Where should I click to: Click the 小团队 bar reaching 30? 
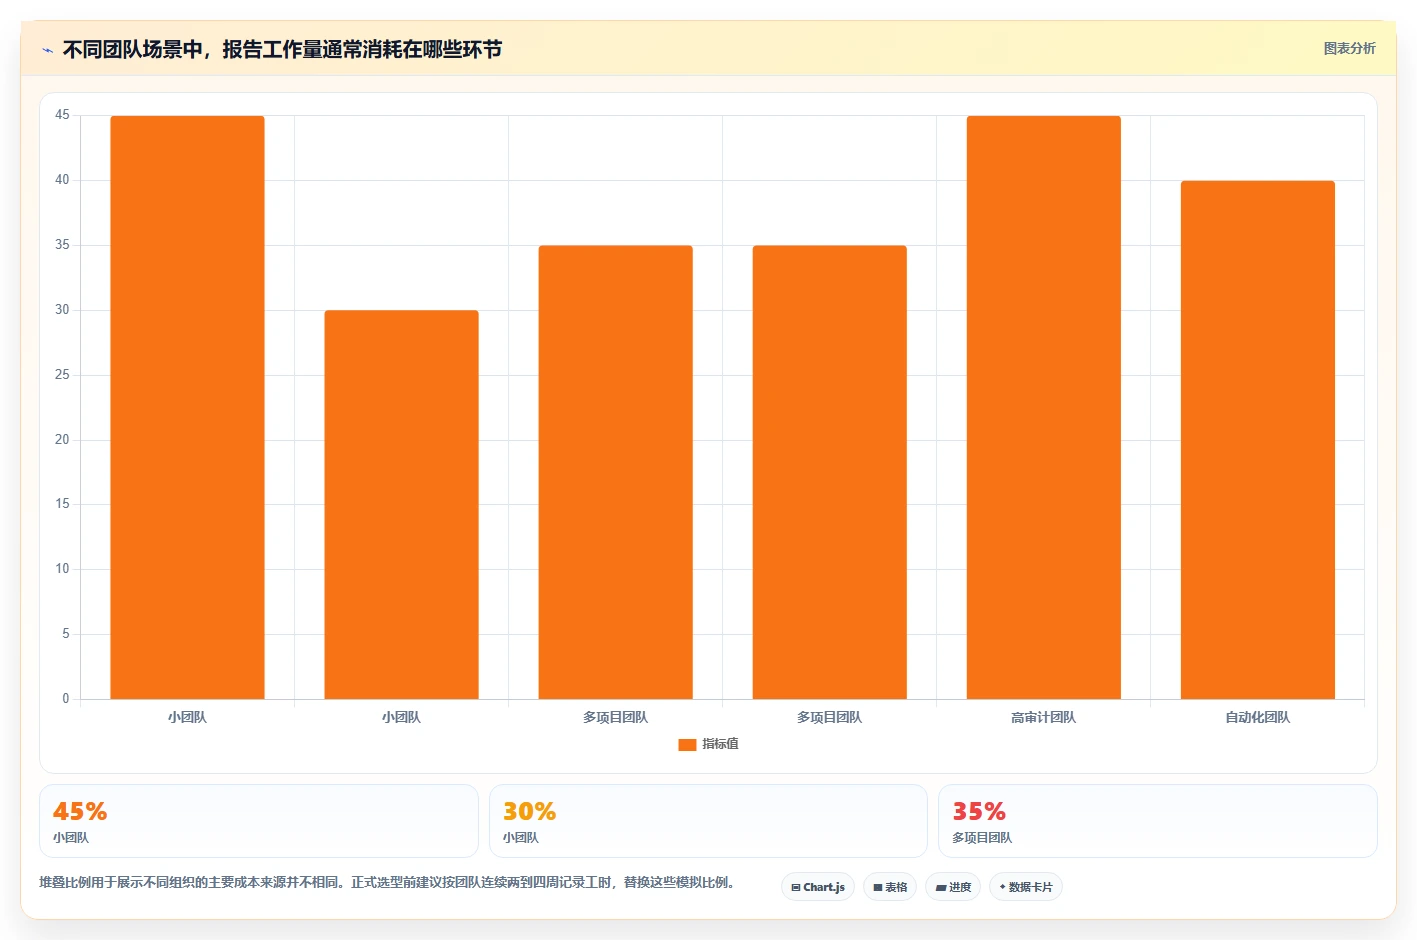click(x=401, y=505)
